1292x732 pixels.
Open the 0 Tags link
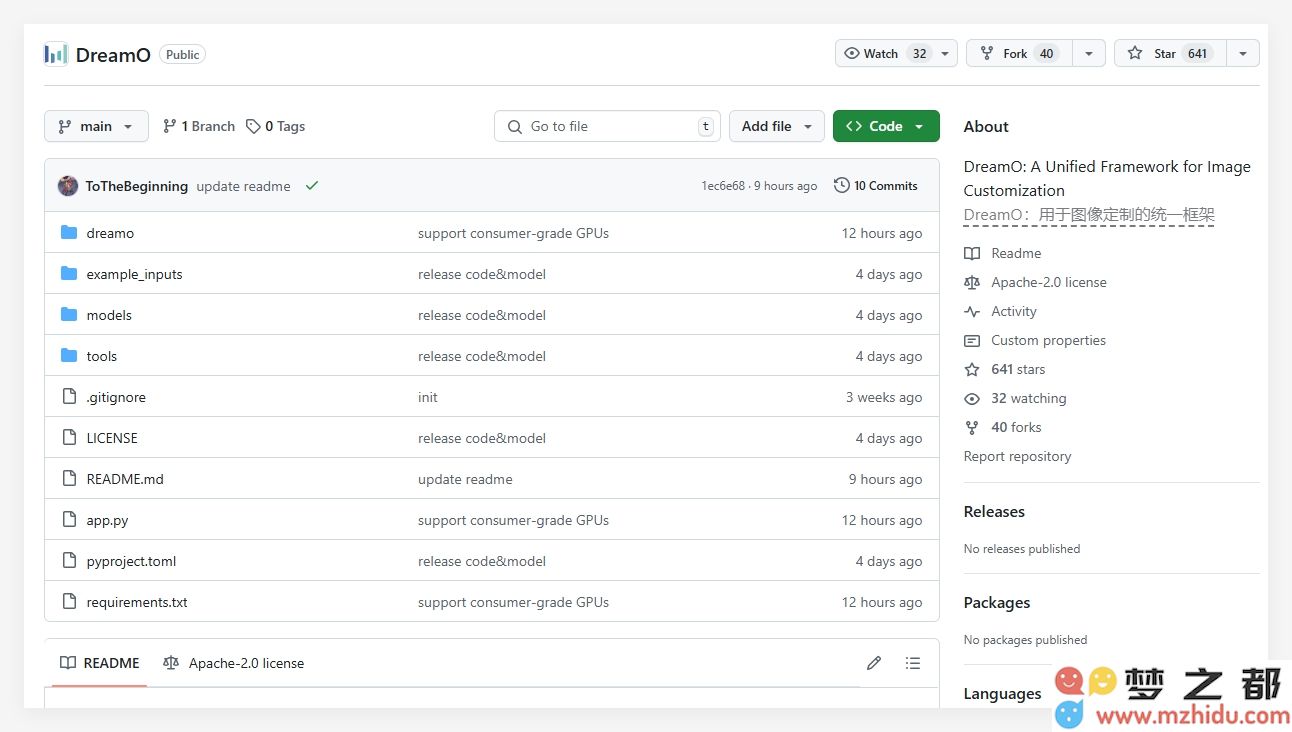point(275,126)
